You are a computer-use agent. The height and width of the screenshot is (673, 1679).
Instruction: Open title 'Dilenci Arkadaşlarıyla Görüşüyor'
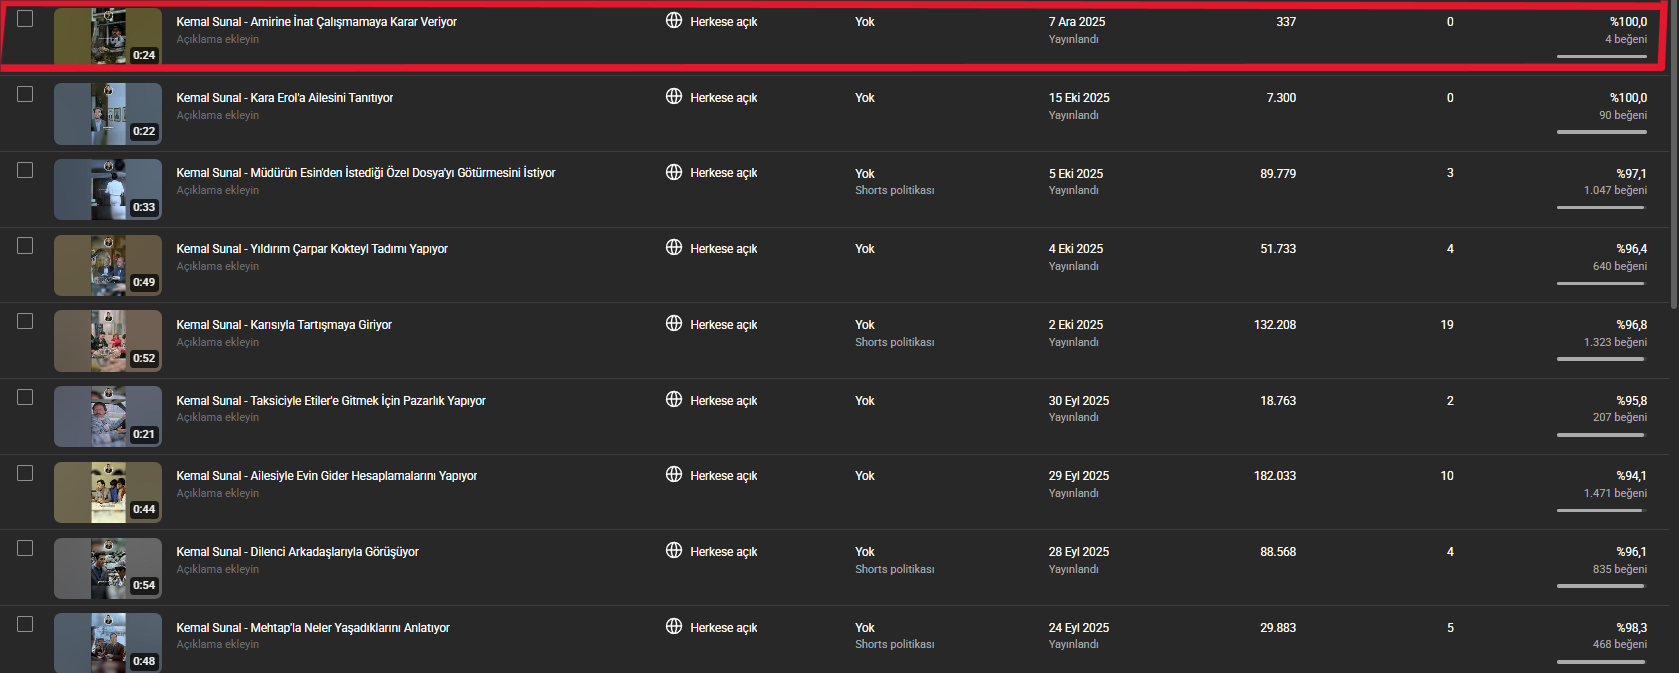coord(298,552)
